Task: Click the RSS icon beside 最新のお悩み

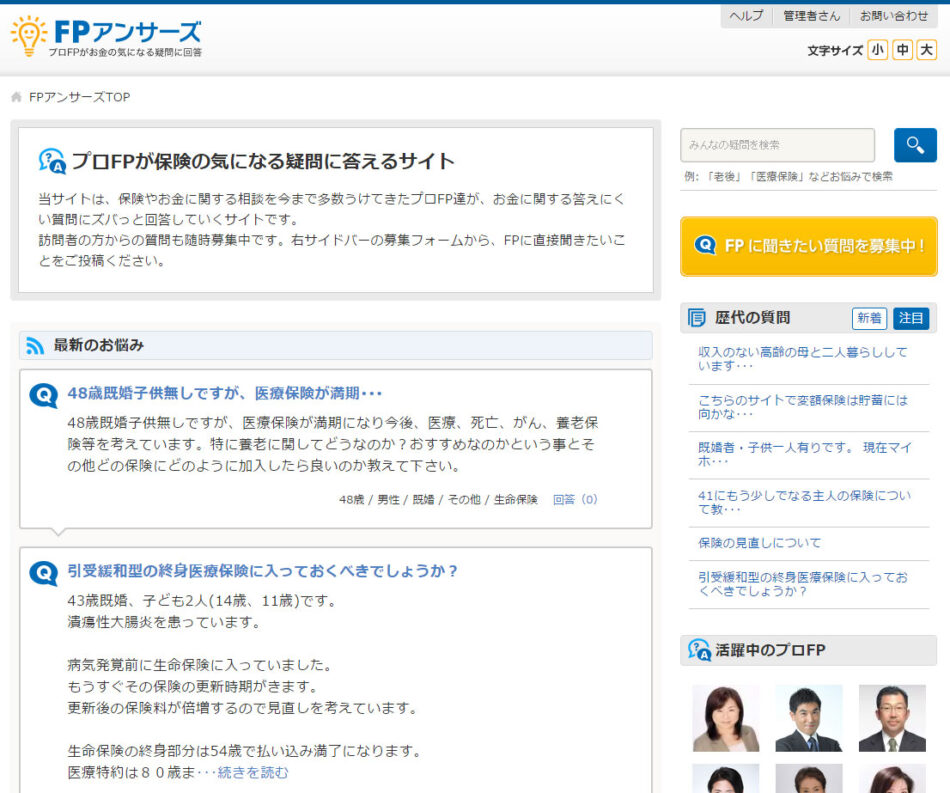Action: tap(35, 346)
